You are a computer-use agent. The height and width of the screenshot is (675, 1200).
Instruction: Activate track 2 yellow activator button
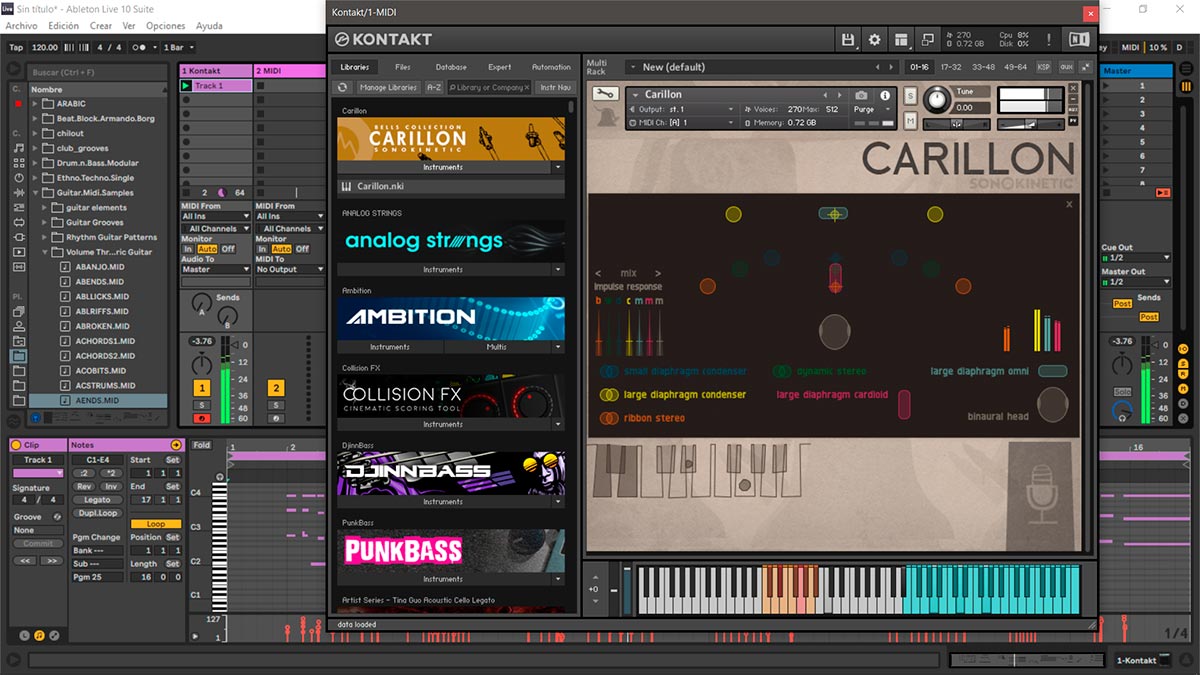pyautogui.click(x=275, y=388)
